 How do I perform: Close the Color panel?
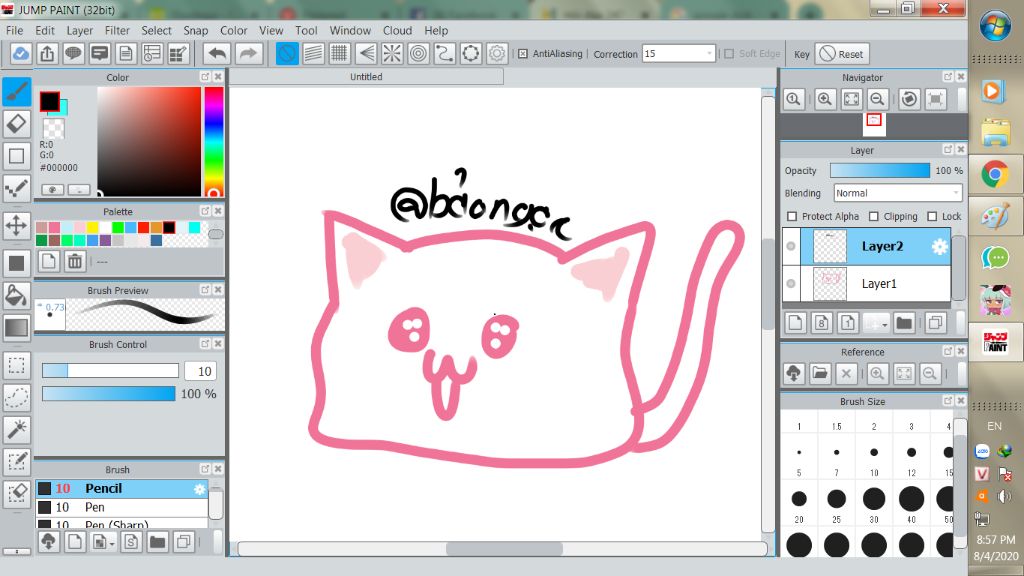pyautogui.click(x=218, y=76)
